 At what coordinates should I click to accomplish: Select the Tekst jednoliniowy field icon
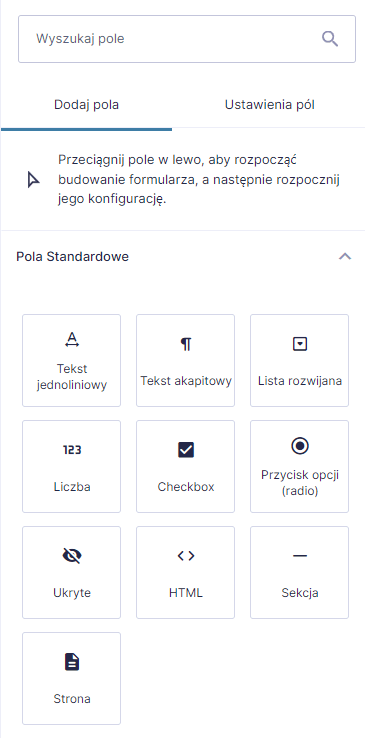[71, 339]
